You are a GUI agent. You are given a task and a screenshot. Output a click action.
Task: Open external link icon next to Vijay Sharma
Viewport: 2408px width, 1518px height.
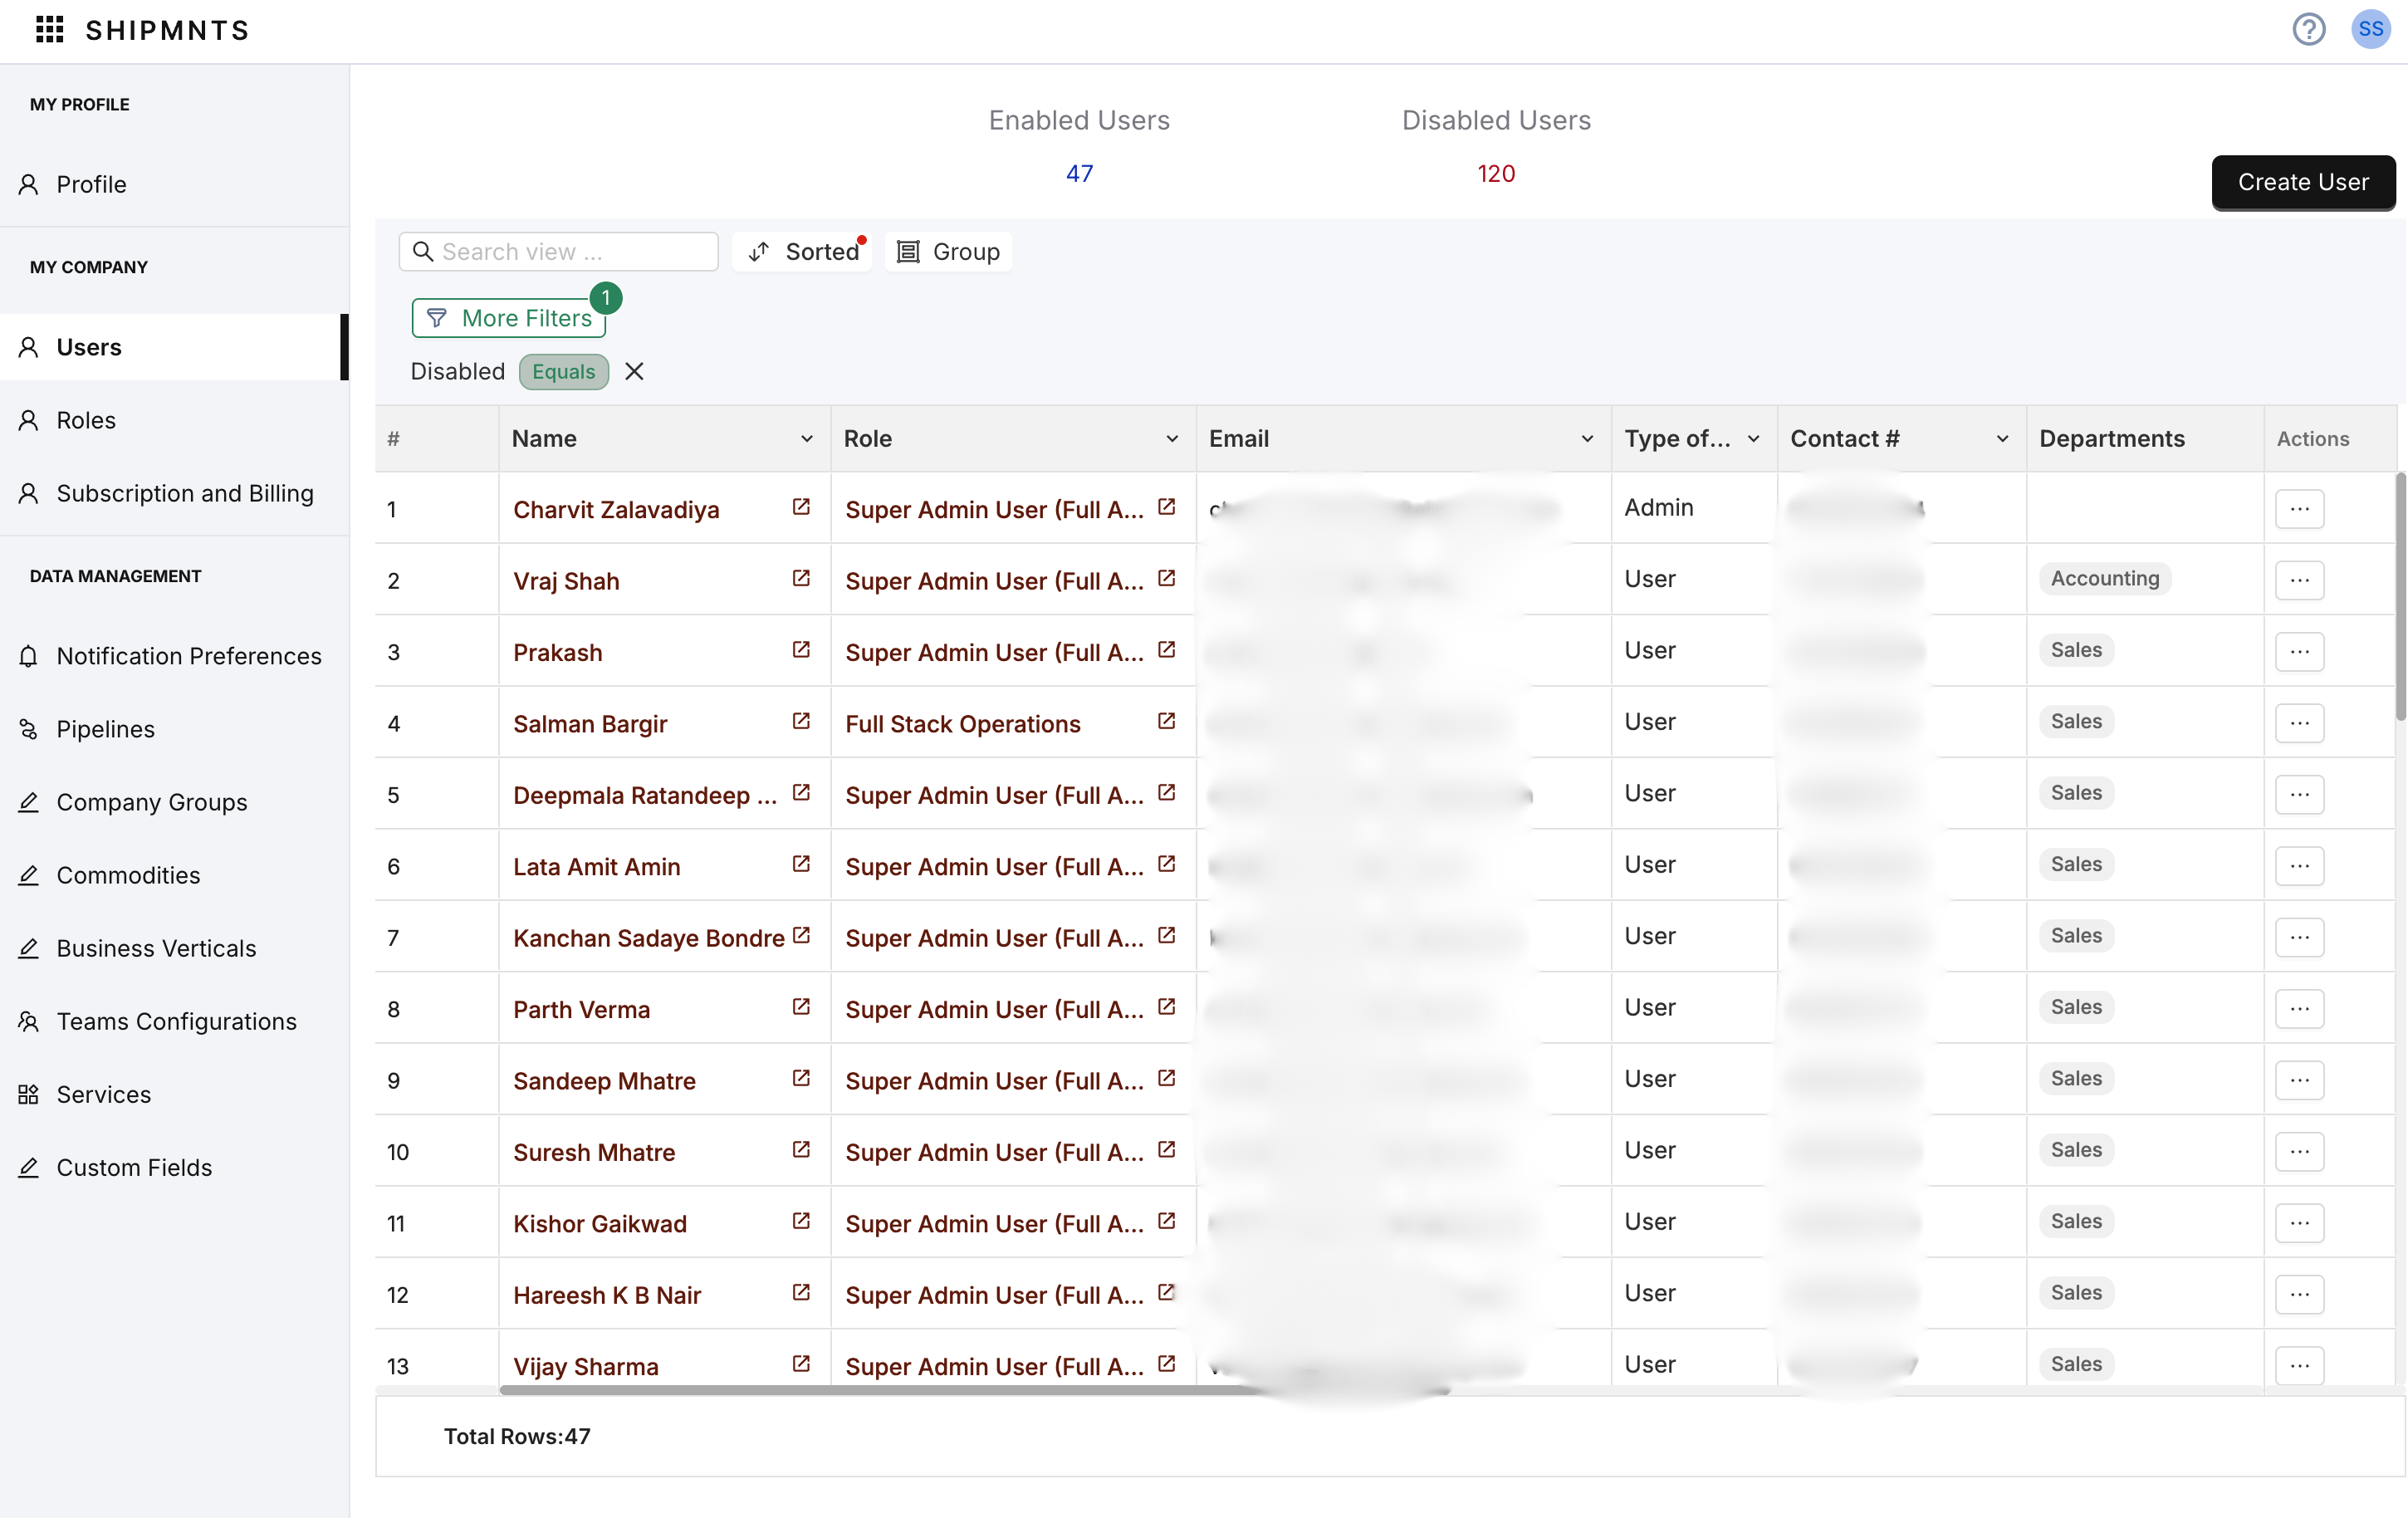click(801, 1364)
